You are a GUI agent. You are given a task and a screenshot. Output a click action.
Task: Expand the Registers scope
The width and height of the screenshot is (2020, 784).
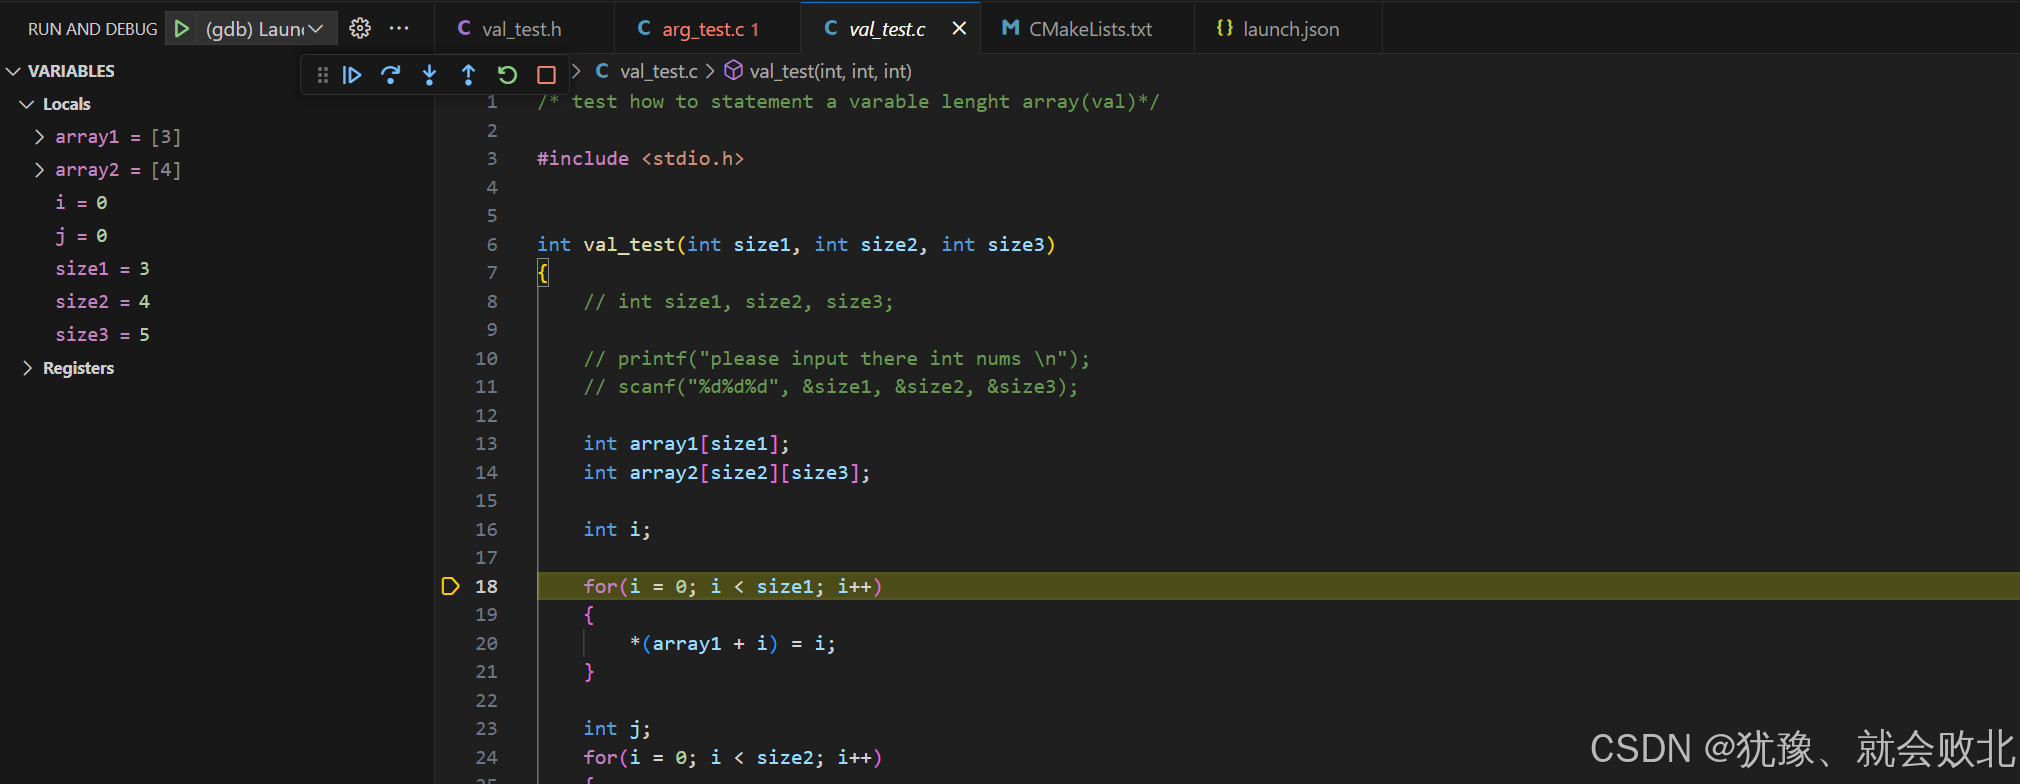point(27,368)
